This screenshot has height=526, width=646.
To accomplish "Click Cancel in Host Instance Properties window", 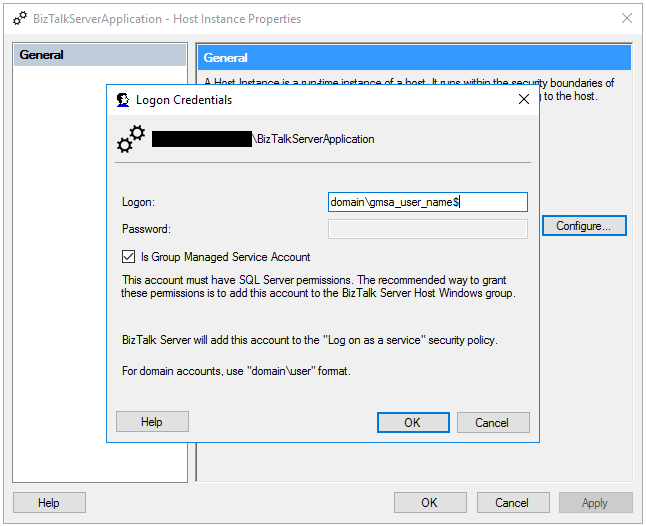I will point(513,503).
